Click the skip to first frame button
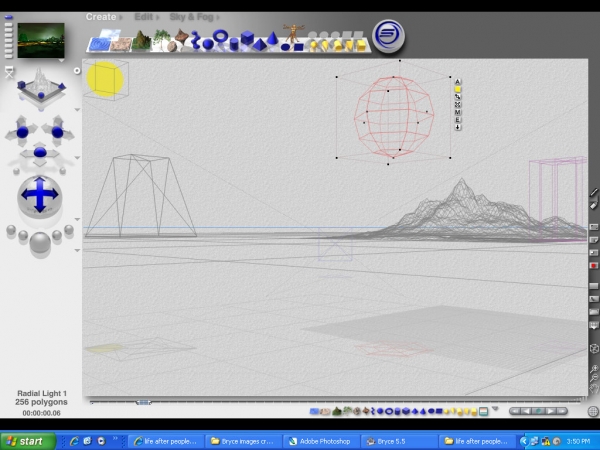The width and height of the screenshot is (600, 450). (515, 411)
